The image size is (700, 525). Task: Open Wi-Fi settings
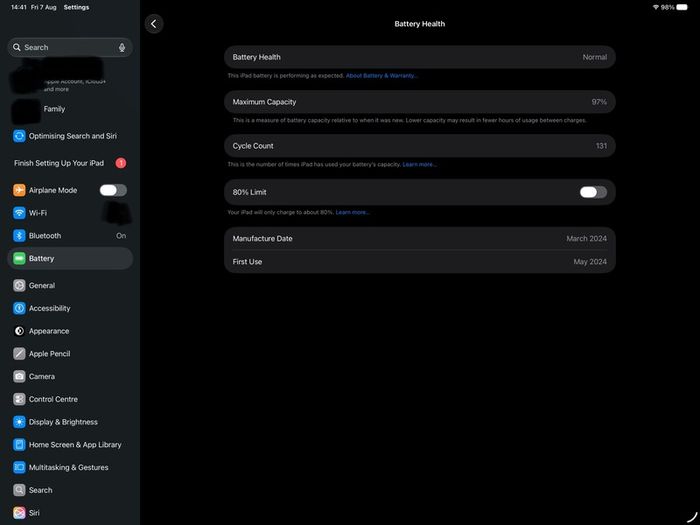point(70,213)
